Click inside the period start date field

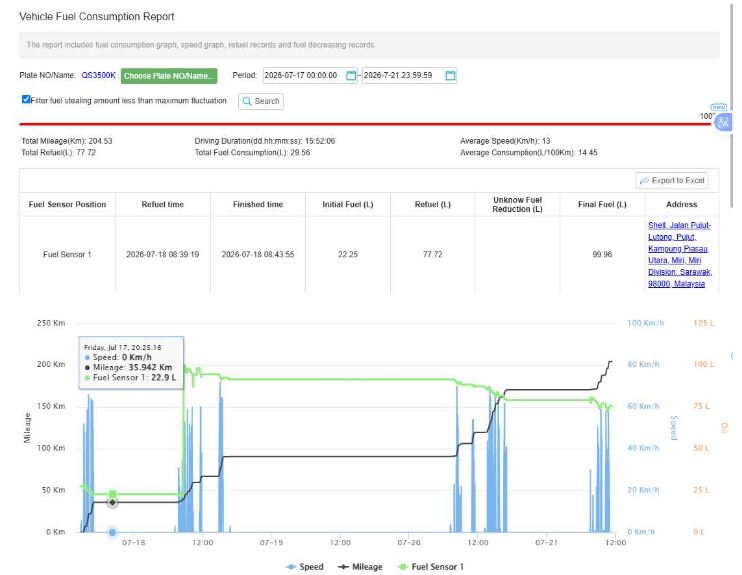click(x=304, y=76)
